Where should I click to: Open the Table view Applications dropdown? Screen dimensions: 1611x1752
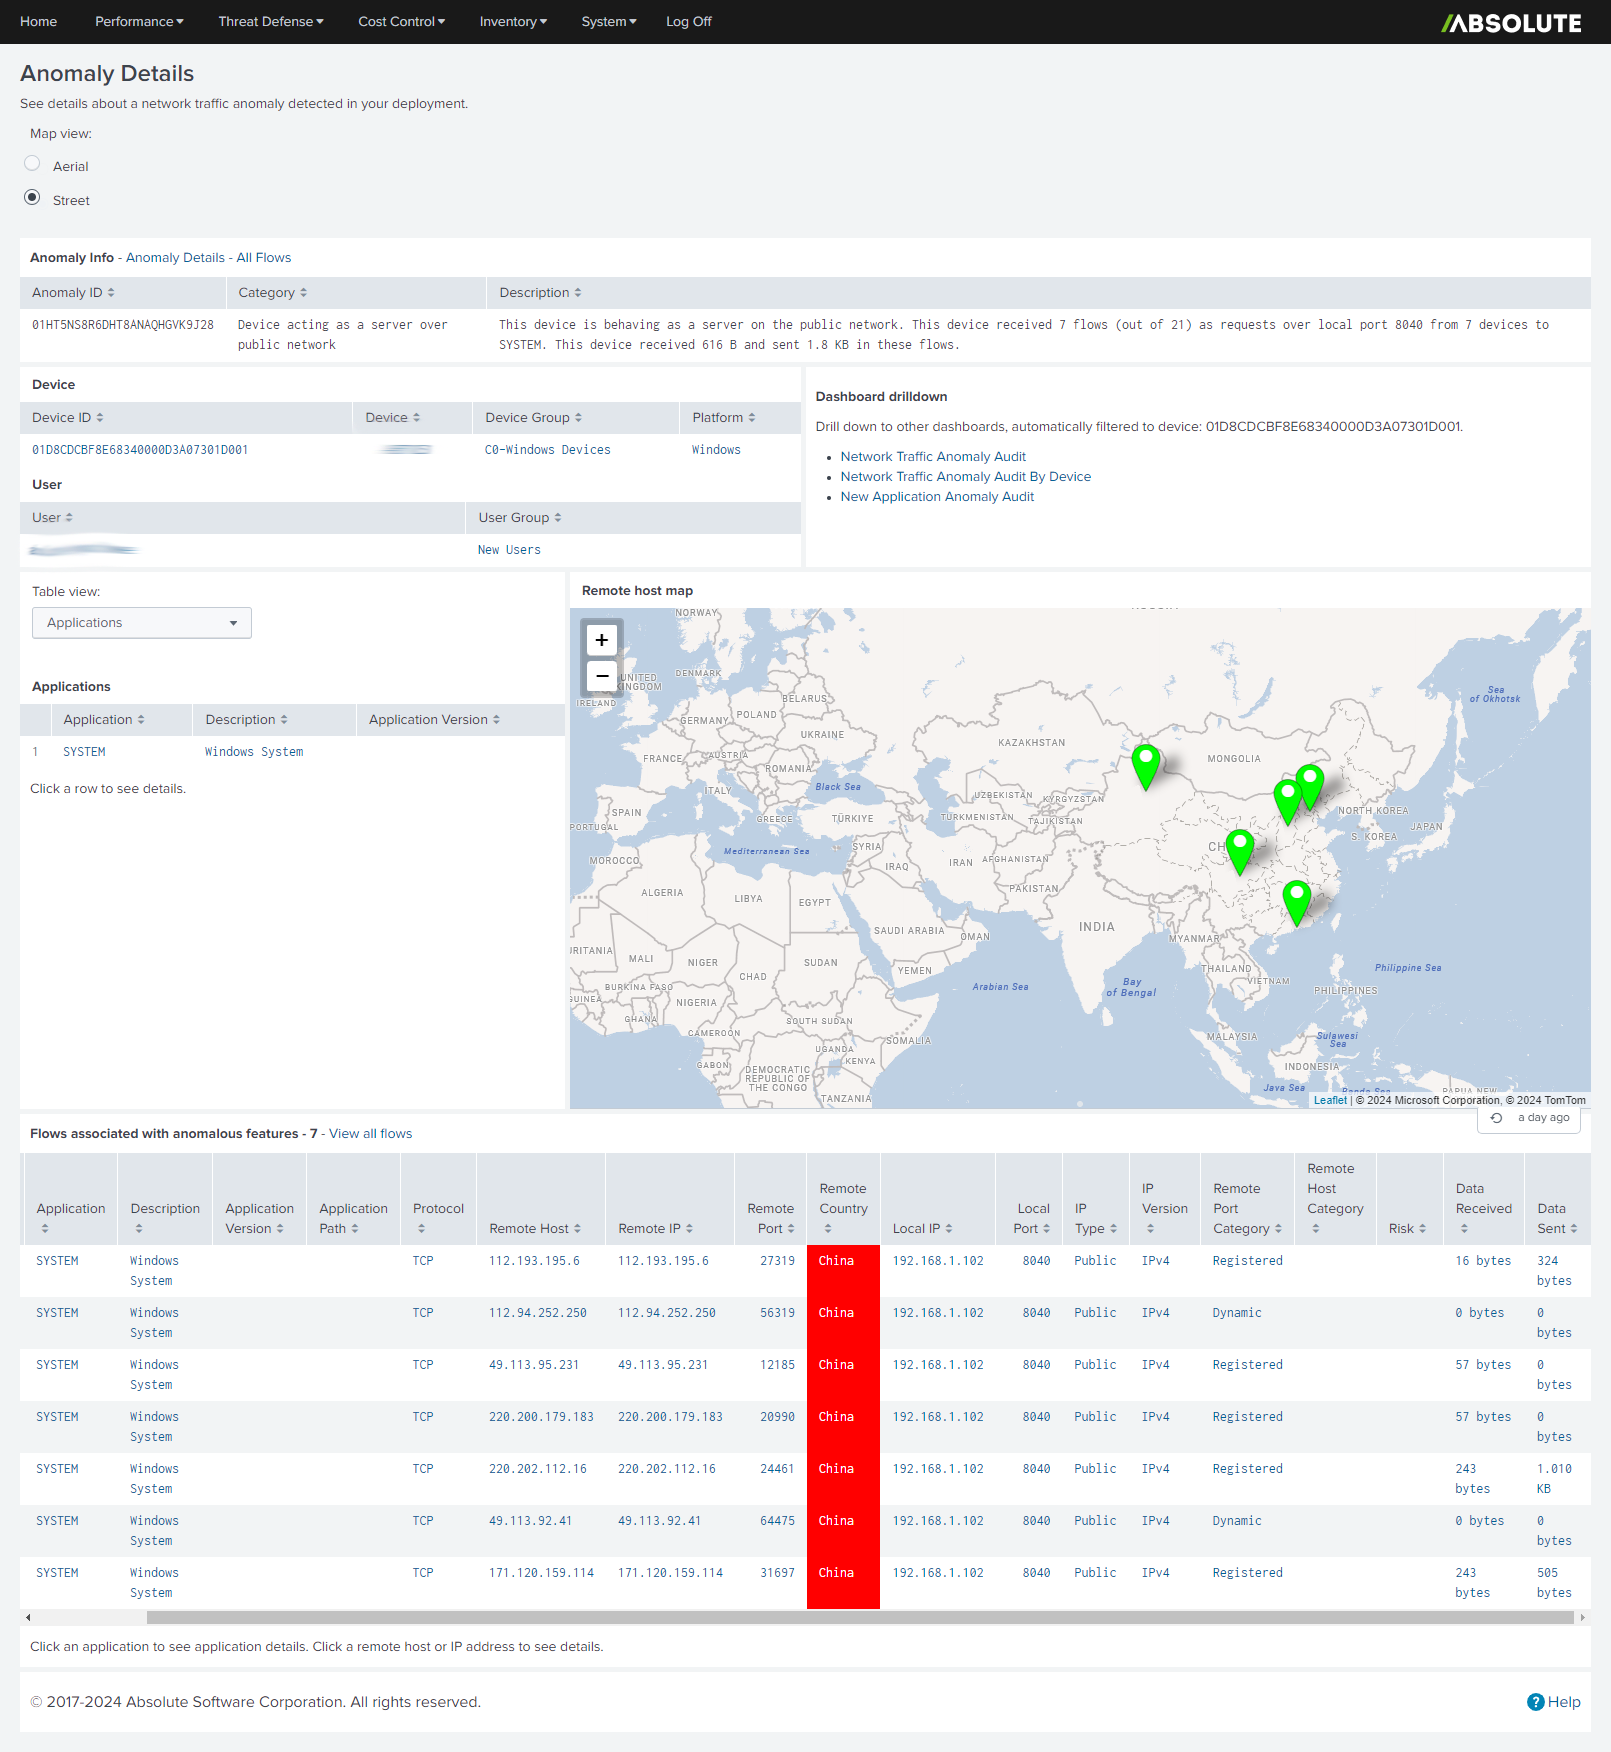[142, 623]
